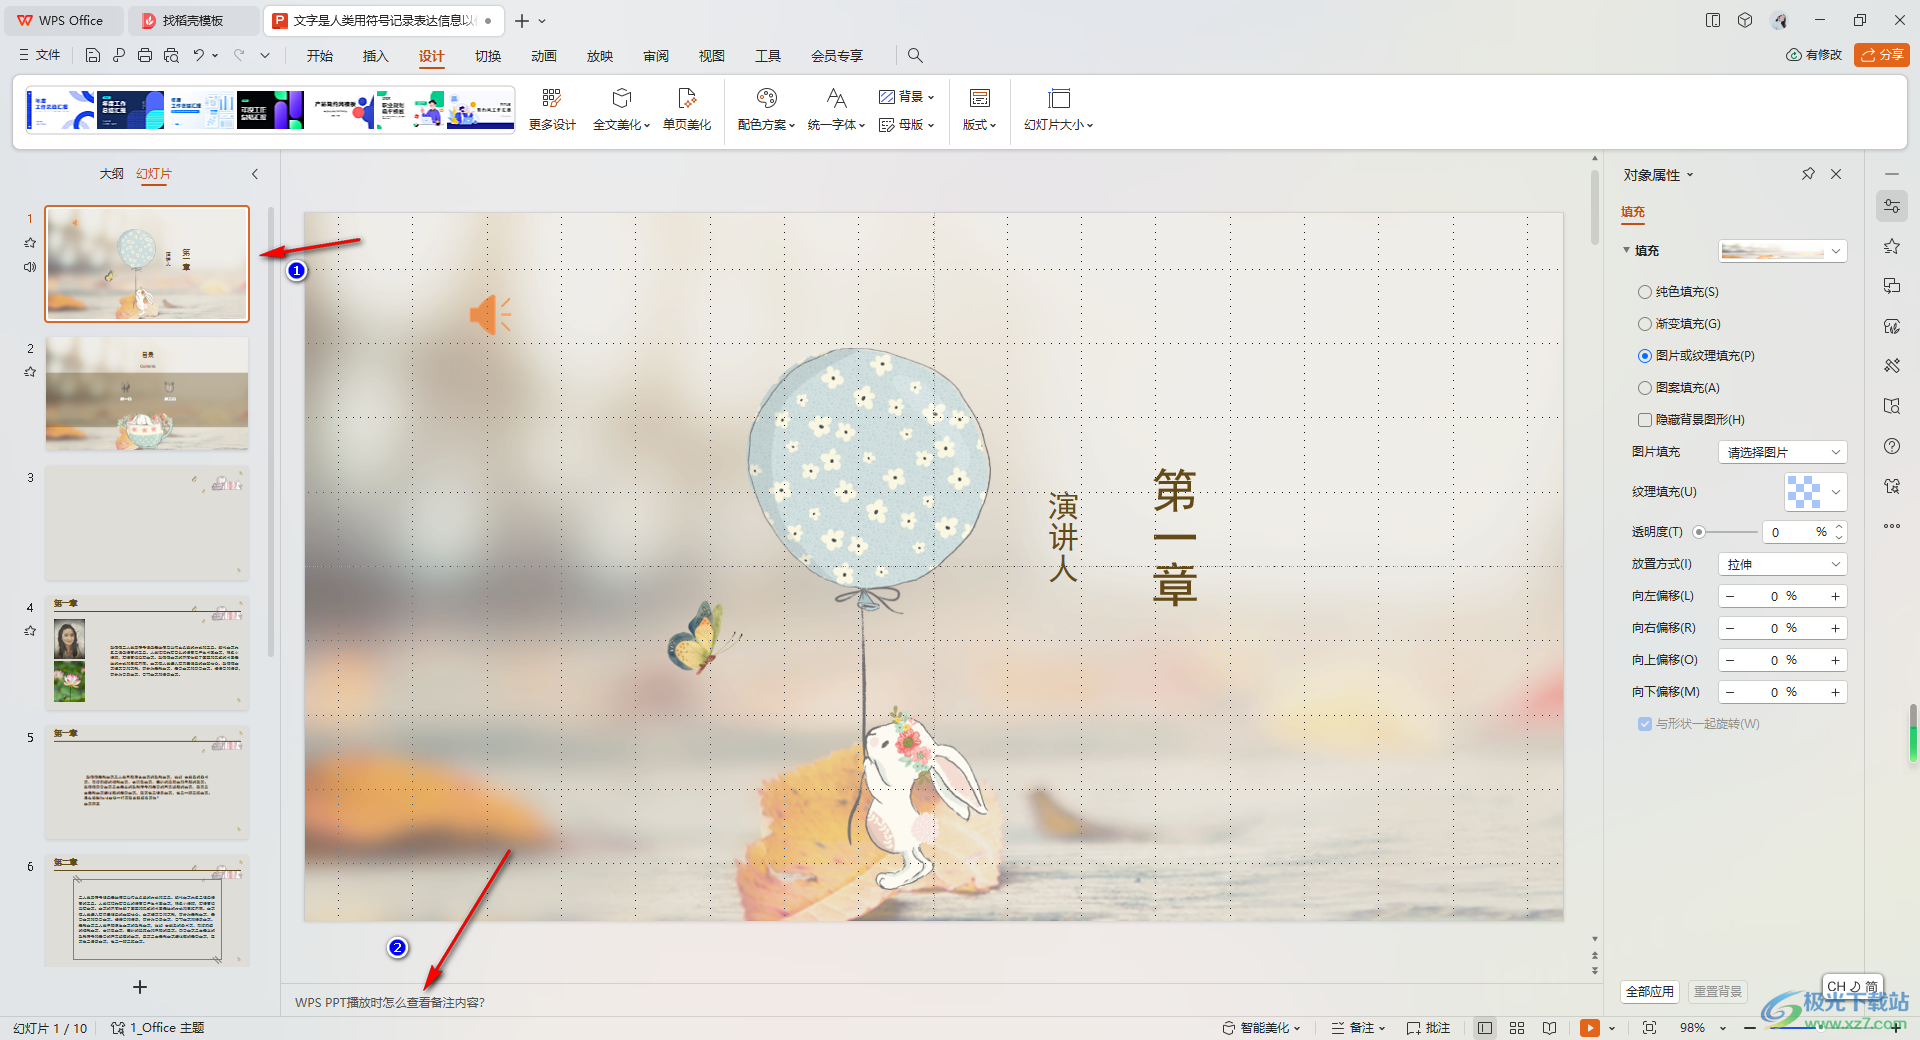Viewport: 1920px width, 1040px height.
Task: Click the 分享 (Share) button
Action: 1882,55
